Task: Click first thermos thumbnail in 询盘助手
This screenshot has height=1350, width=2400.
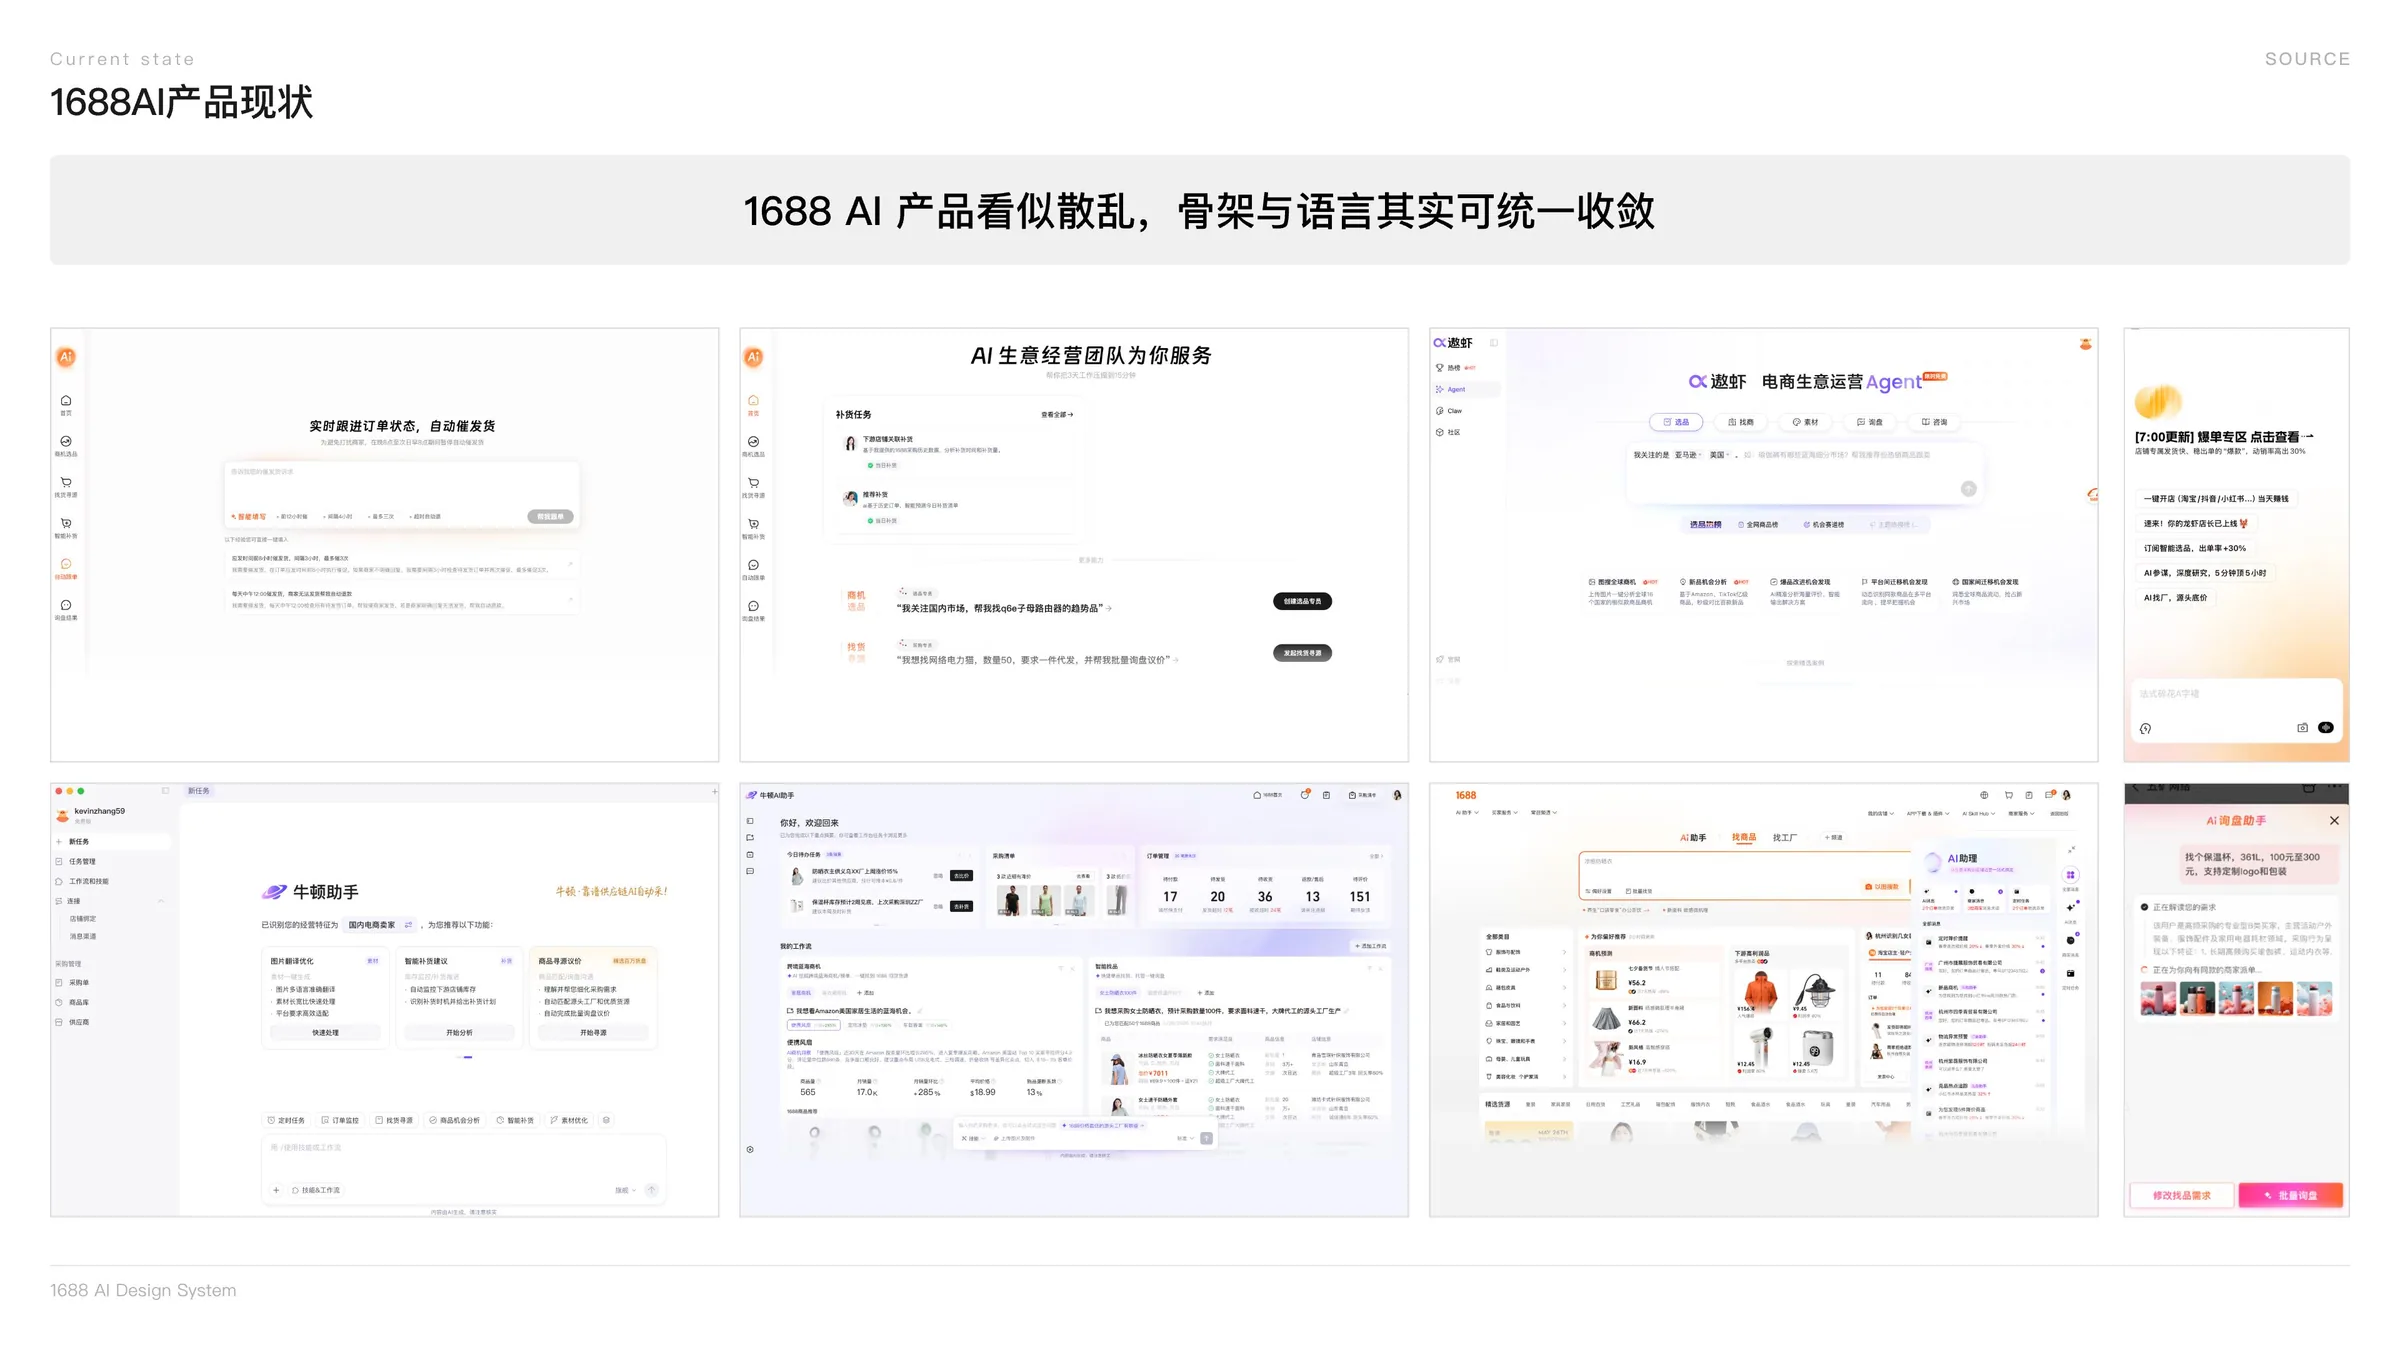Action: (x=2158, y=998)
